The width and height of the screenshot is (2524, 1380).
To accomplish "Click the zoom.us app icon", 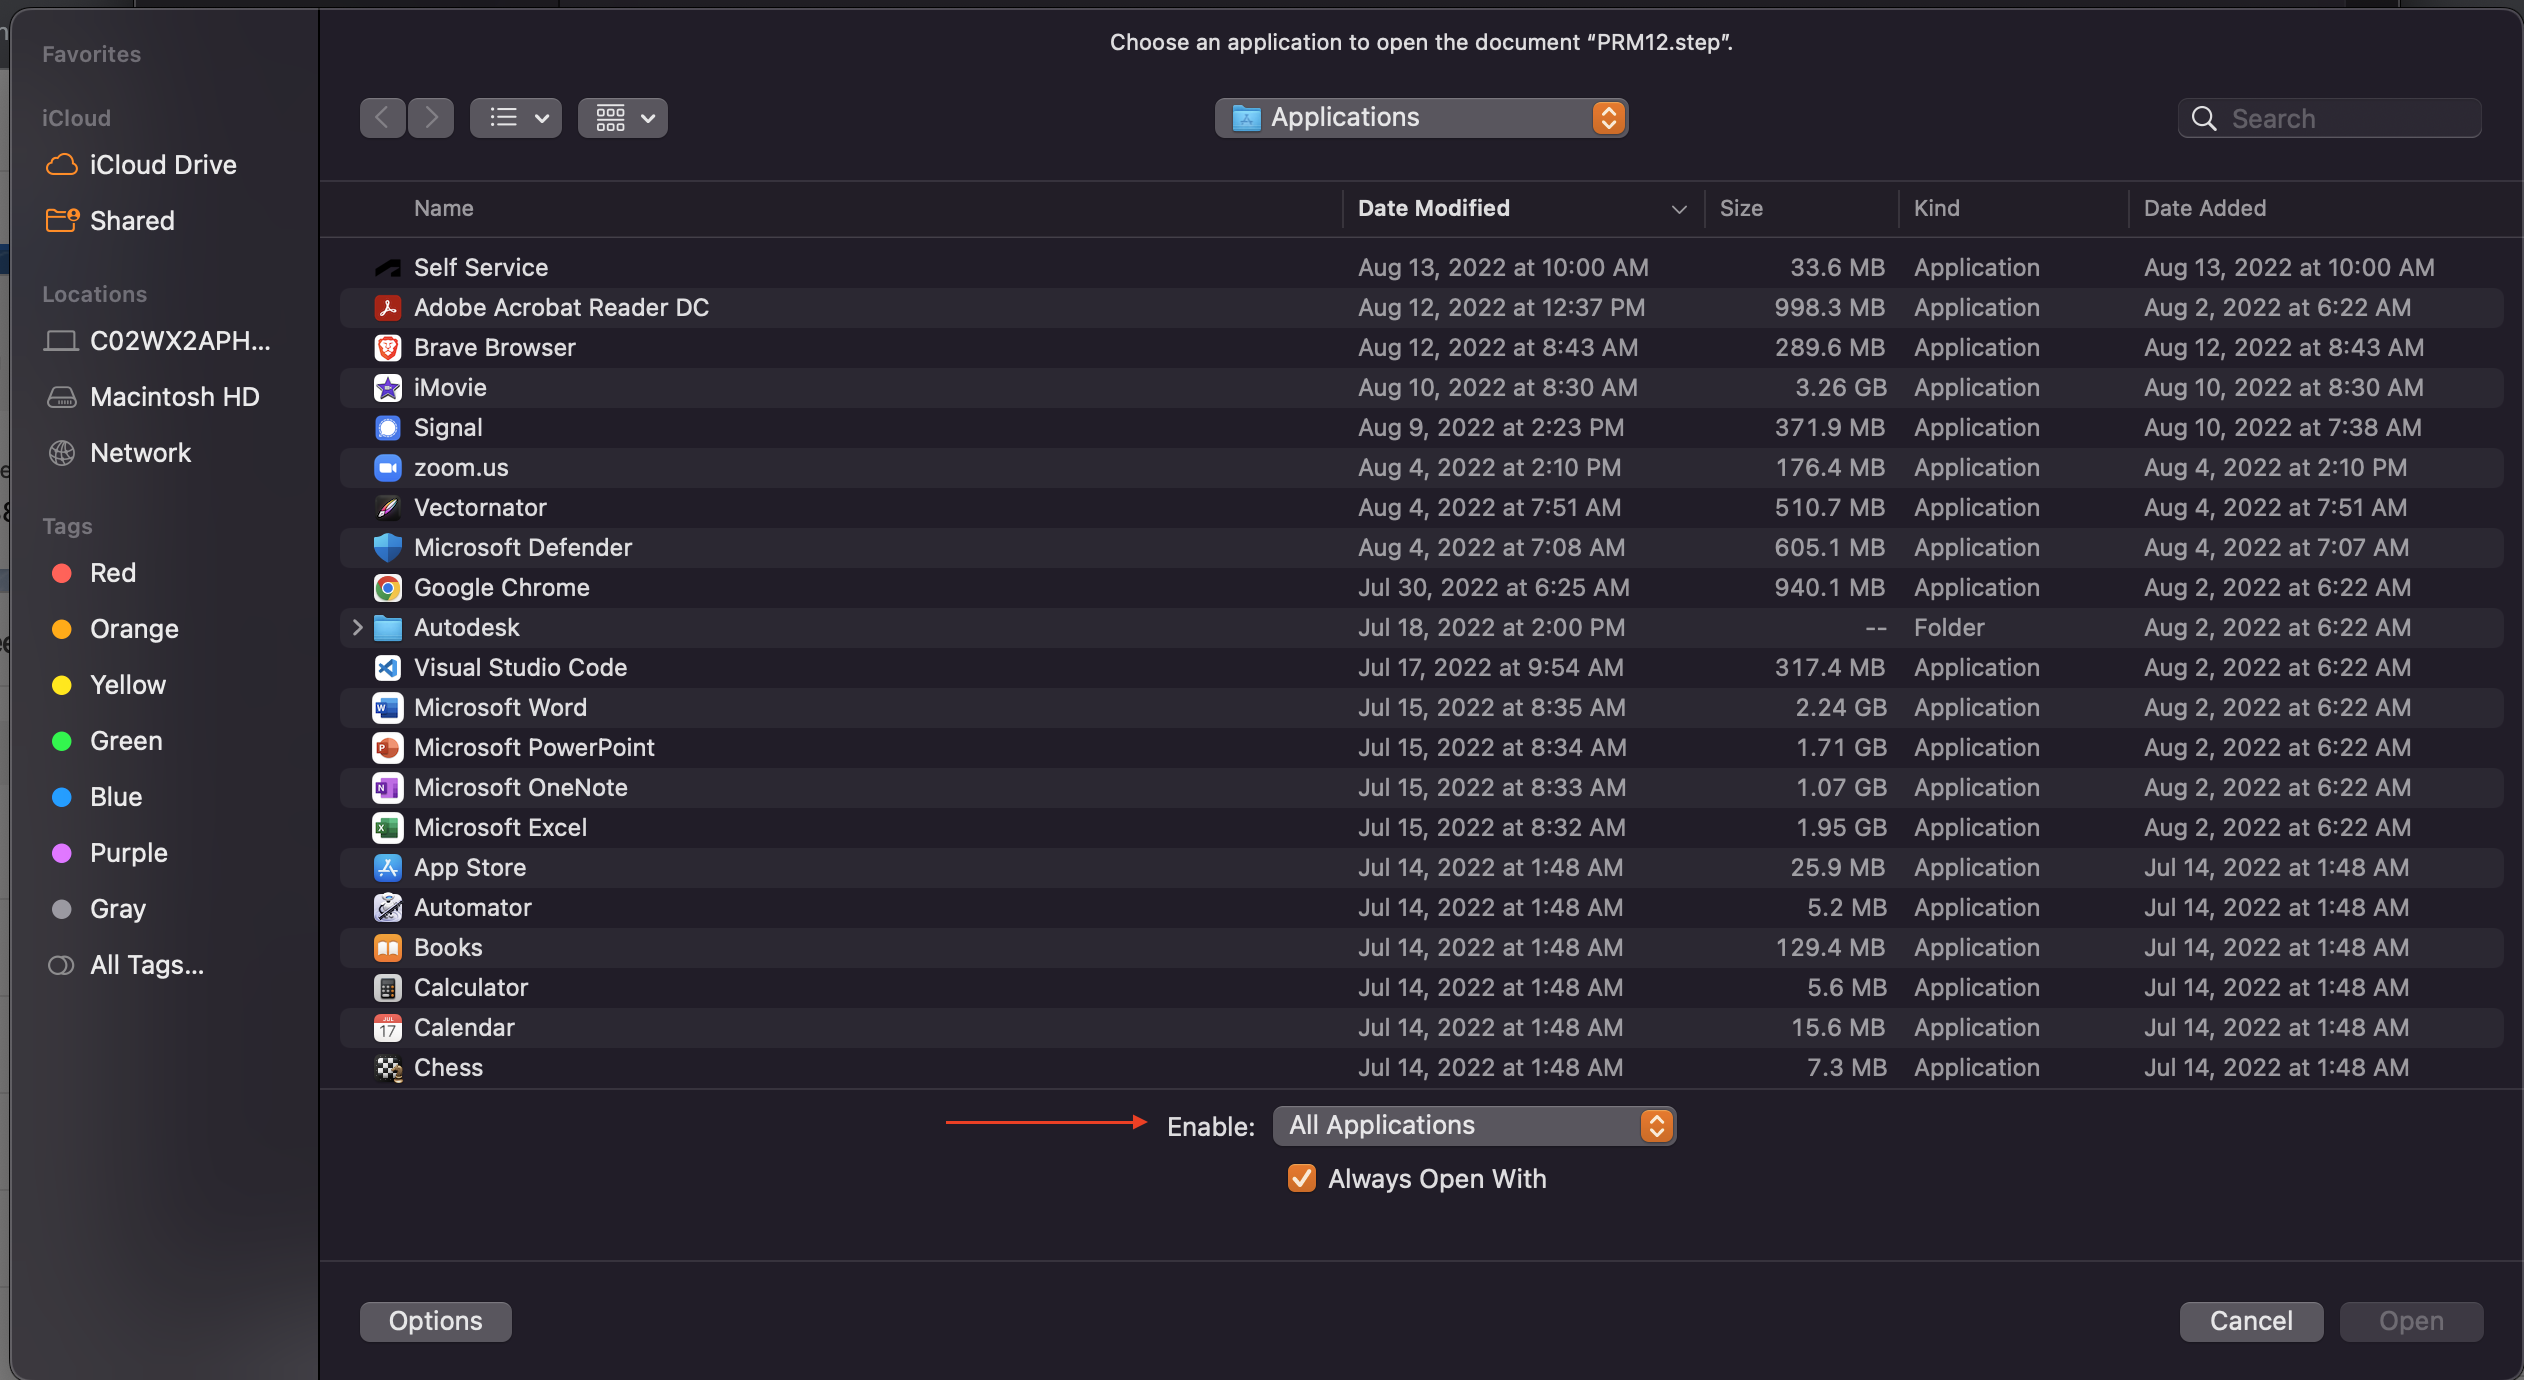I will pyautogui.click(x=387, y=468).
